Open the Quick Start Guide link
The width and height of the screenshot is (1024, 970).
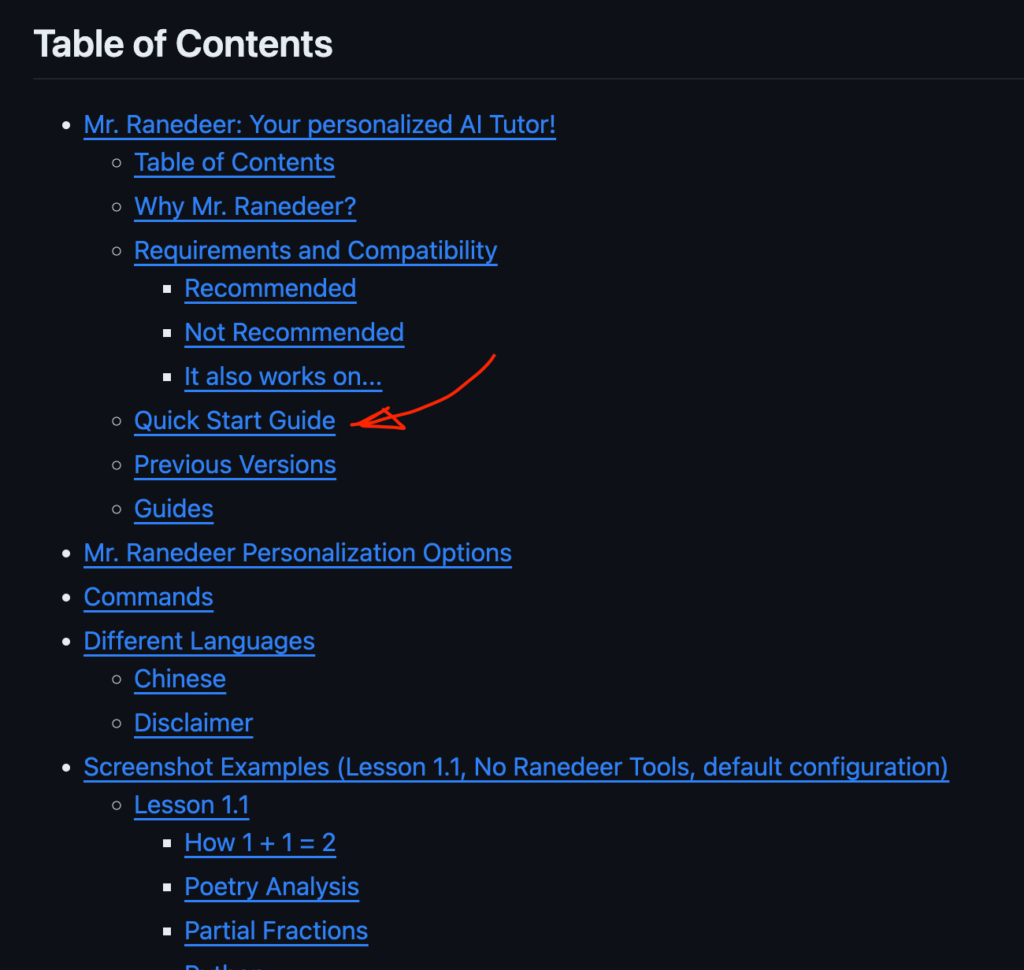(235, 421)
